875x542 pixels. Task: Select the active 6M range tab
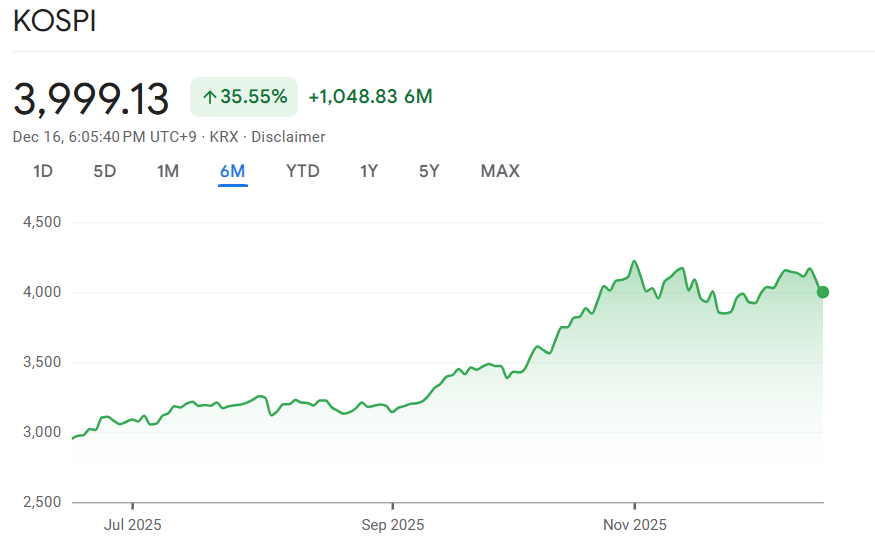tap(232, 171)
